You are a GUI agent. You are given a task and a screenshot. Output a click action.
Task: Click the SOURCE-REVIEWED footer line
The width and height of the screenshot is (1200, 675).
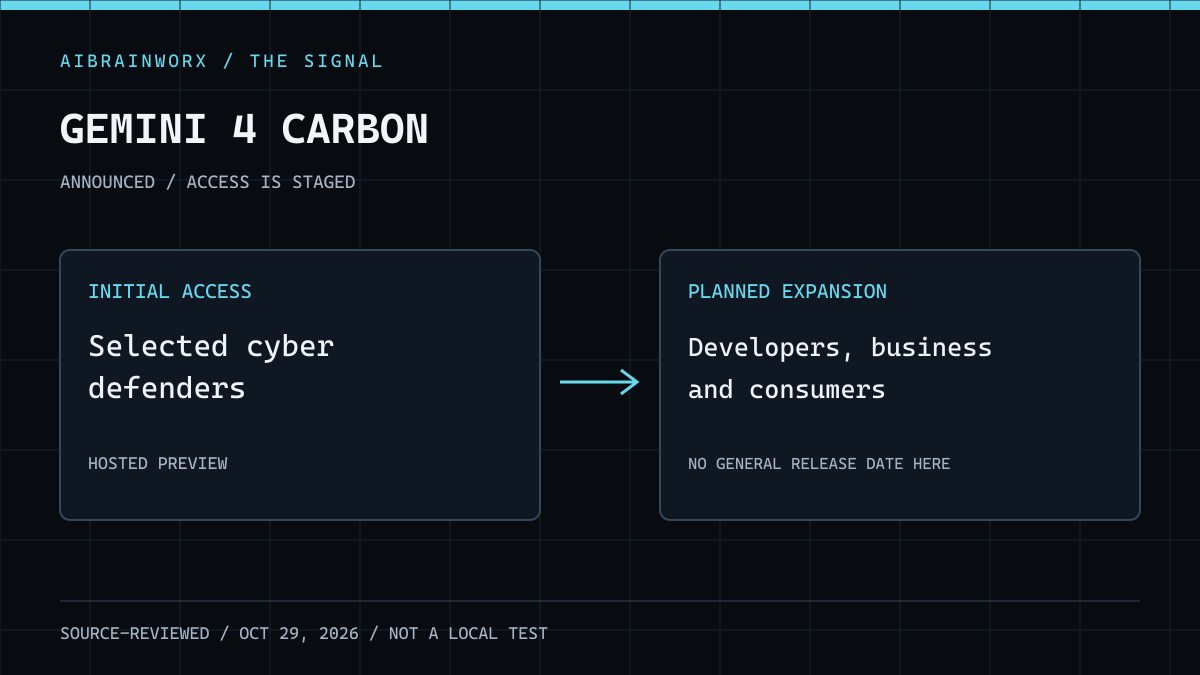[x=304, y=633]
